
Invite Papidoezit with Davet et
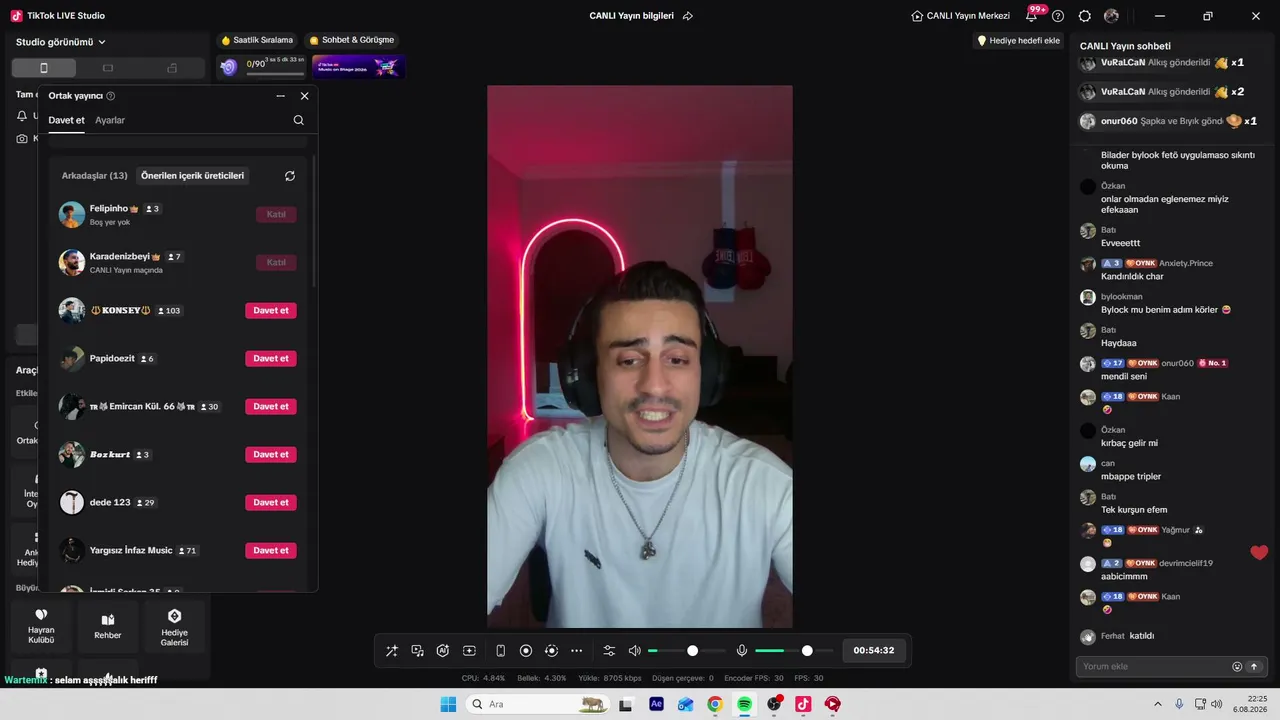point(271,358)
